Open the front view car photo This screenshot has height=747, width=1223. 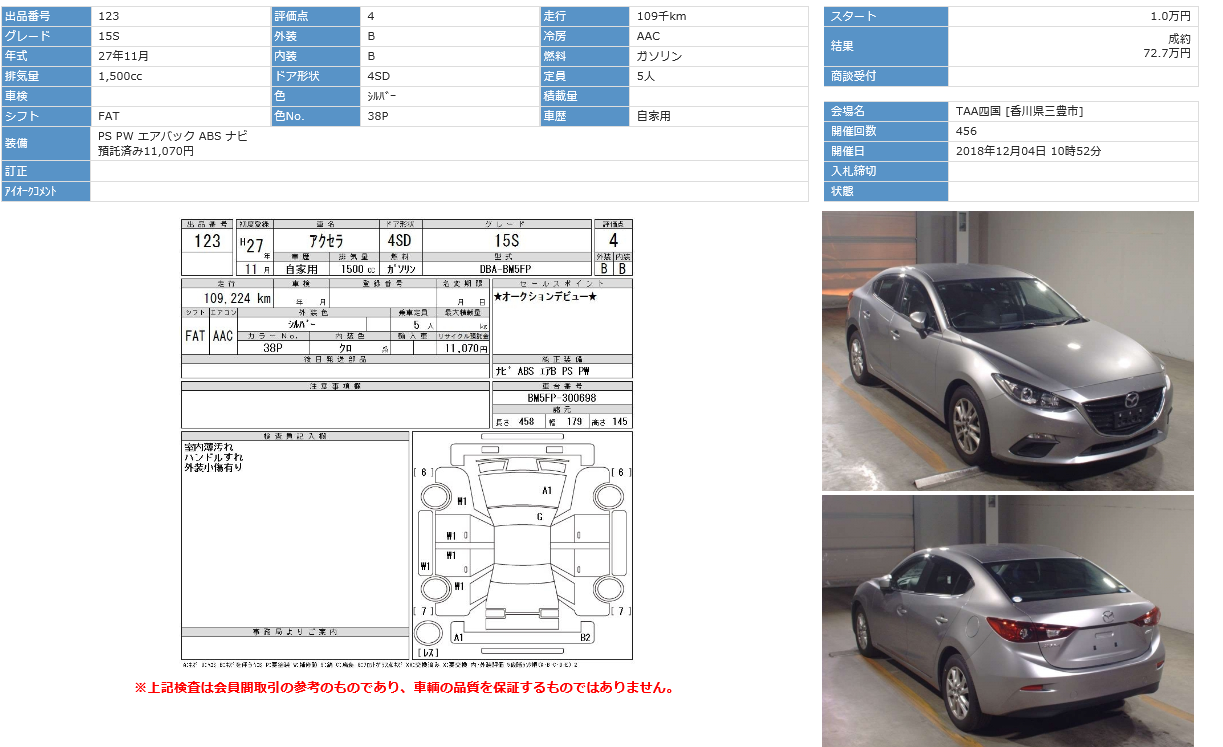click(1007, 351)
